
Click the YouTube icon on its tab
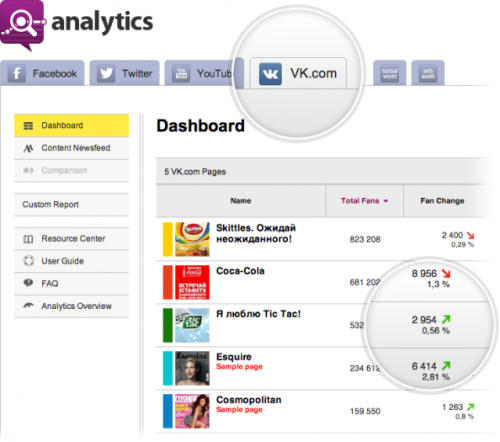[x=181, y=73]
